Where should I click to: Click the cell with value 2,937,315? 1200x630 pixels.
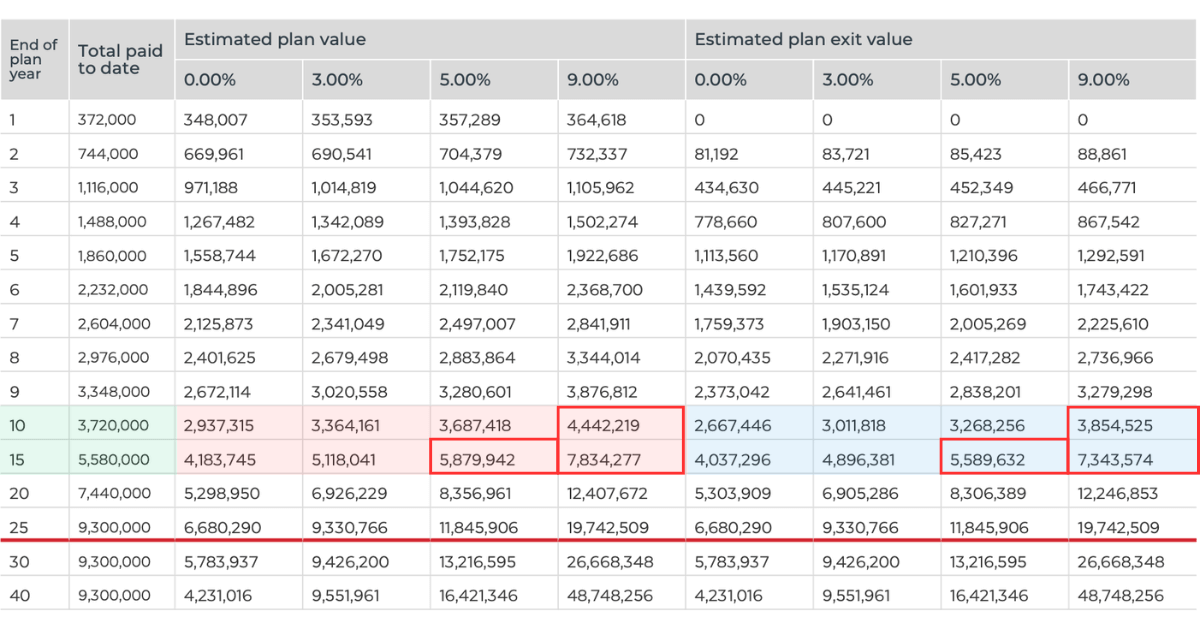219,426
